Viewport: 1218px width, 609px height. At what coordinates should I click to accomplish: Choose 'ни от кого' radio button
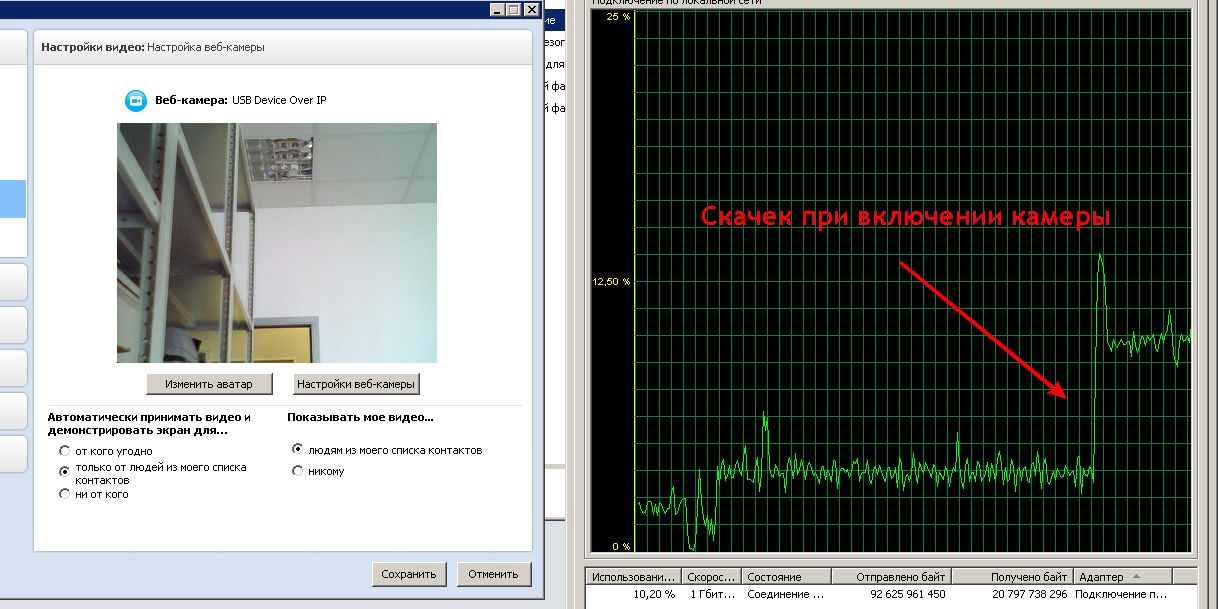[65, 494]
